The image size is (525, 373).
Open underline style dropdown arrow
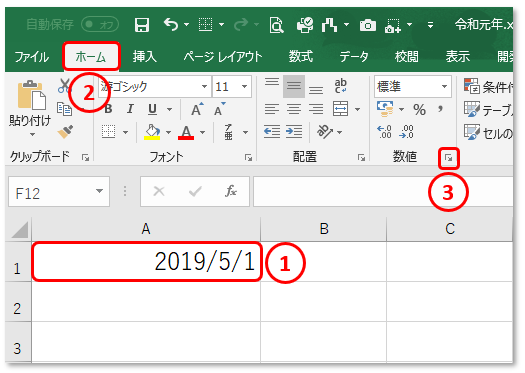169,109
